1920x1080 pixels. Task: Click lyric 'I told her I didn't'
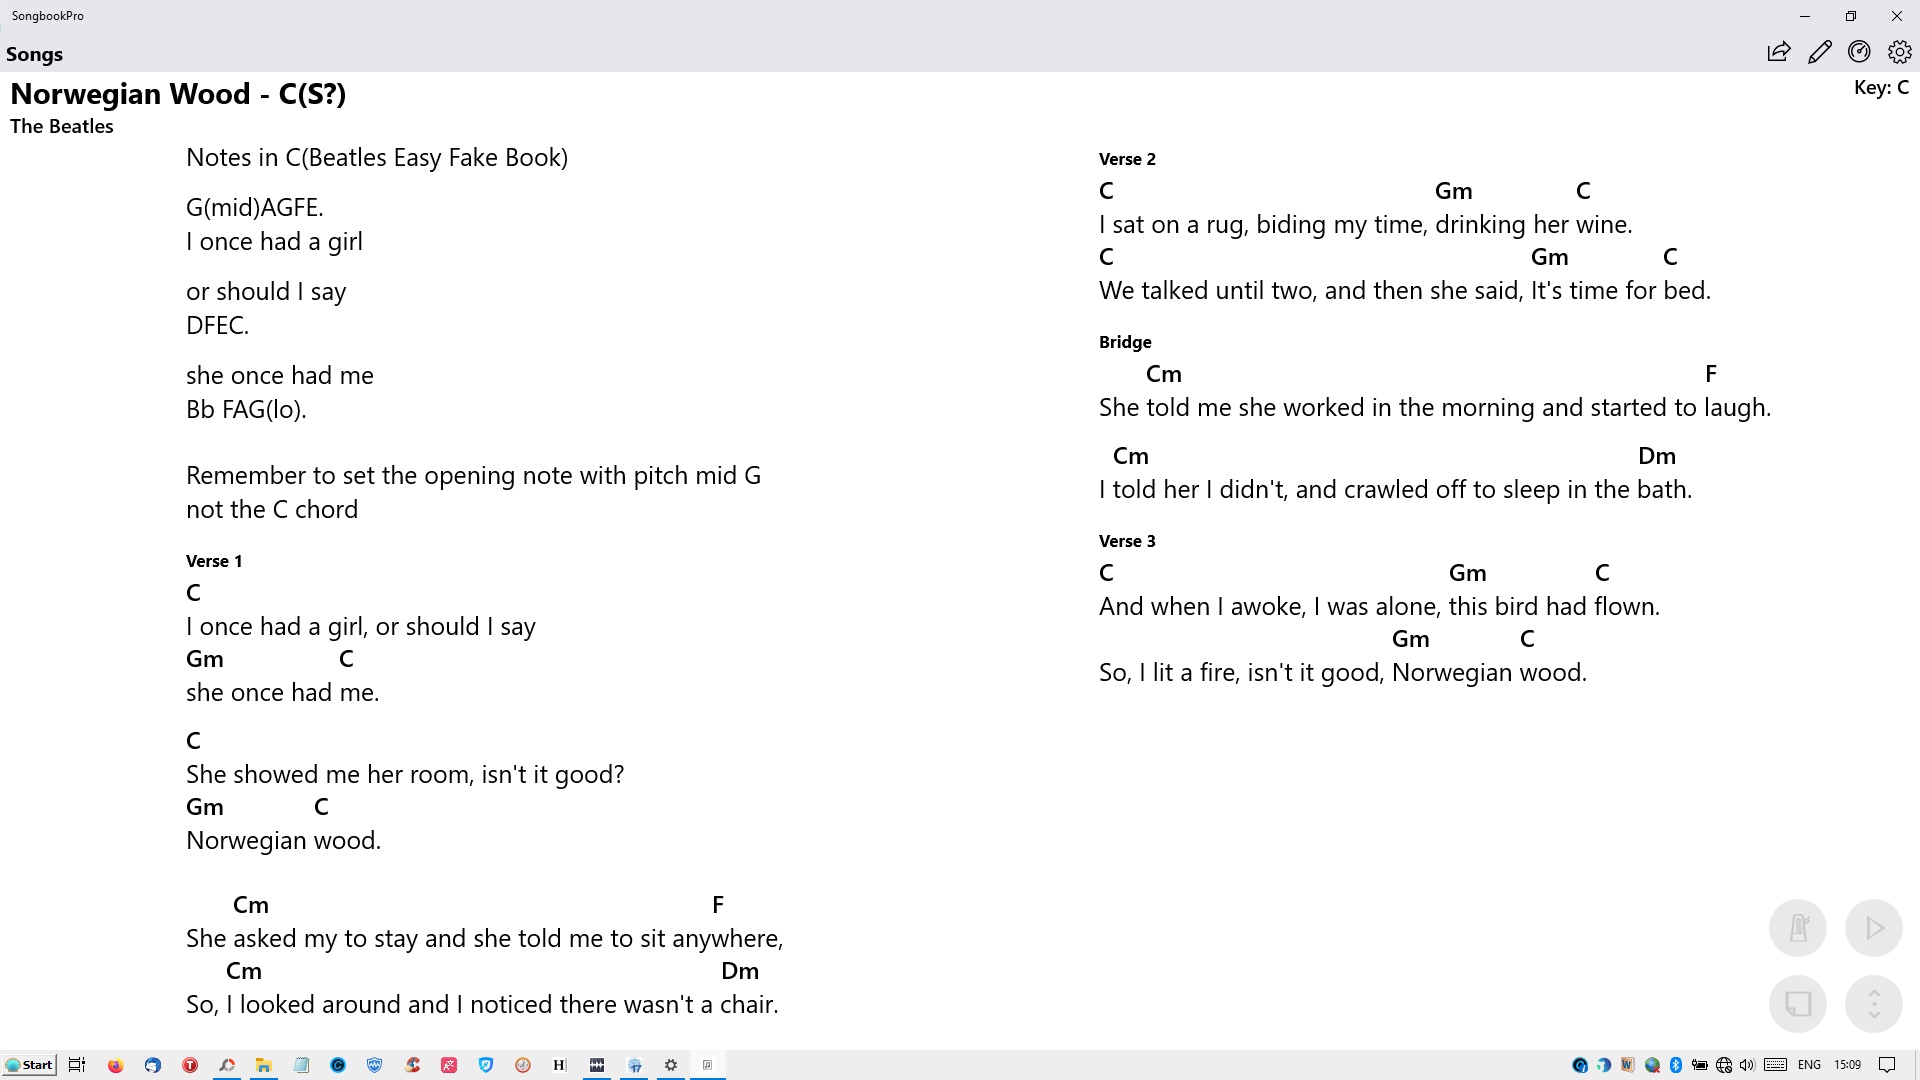click(1192, 490)
